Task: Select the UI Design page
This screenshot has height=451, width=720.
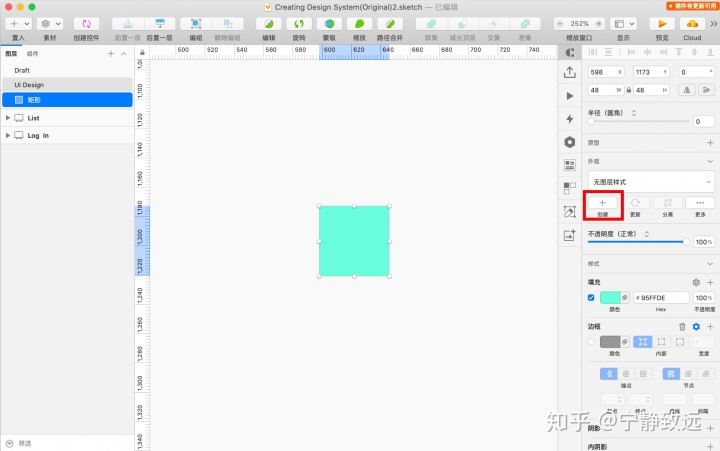Action: 68,85
